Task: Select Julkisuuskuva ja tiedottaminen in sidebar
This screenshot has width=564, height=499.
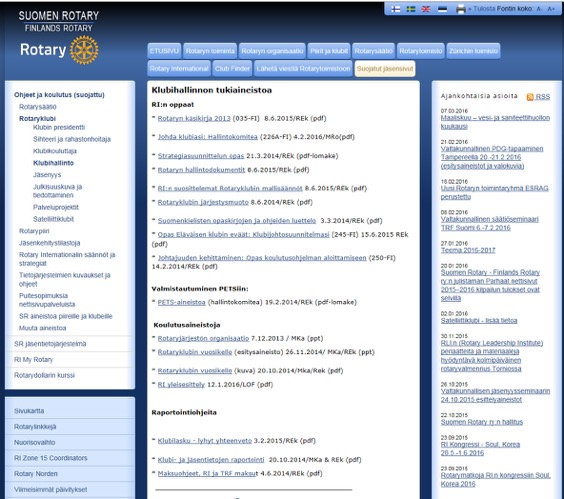Action: pyautogui.click(x=58, y=191)
